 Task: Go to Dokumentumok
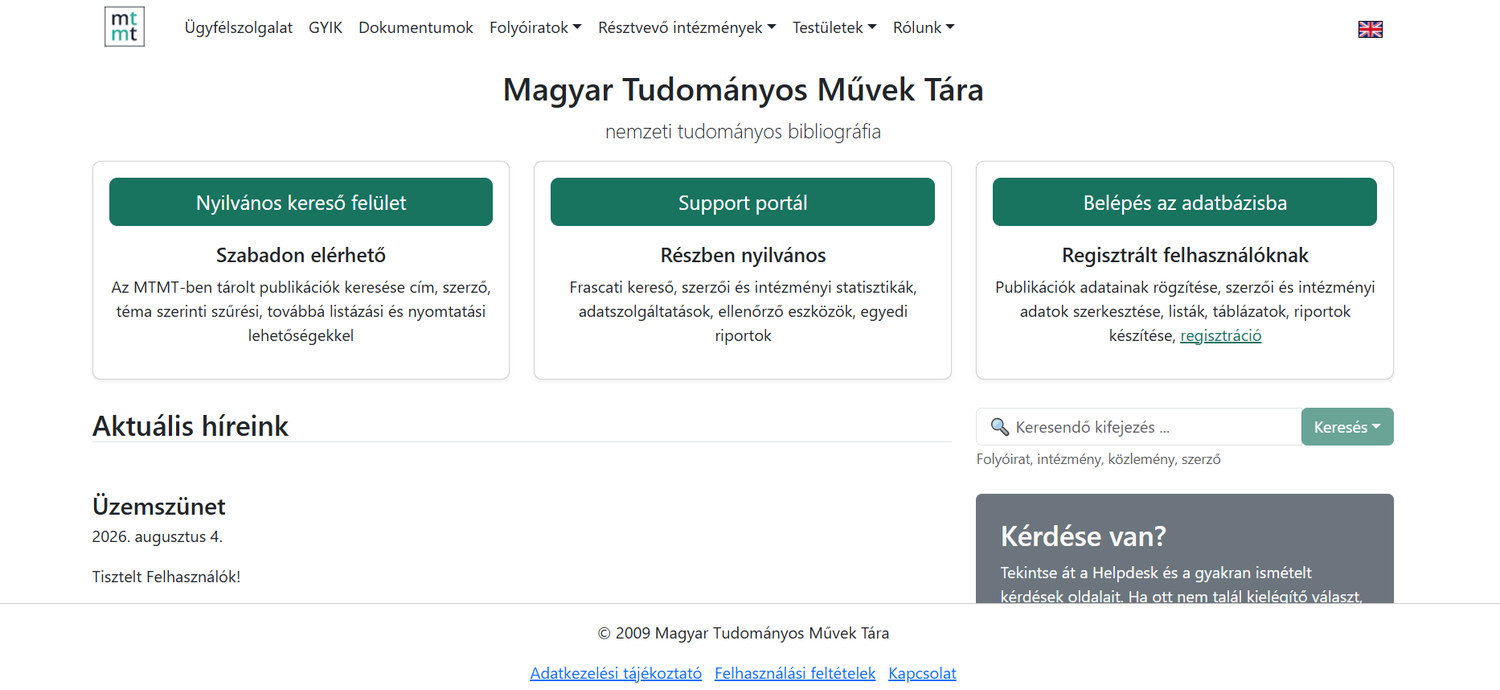tap(416, 28)
